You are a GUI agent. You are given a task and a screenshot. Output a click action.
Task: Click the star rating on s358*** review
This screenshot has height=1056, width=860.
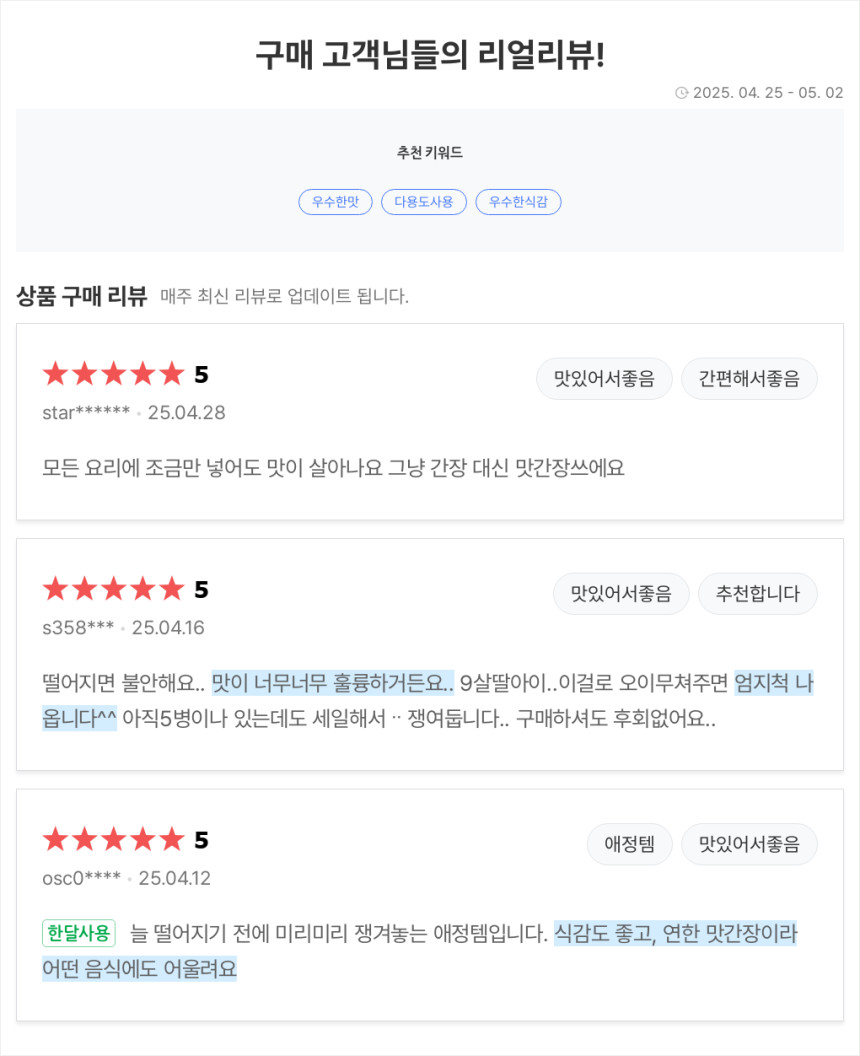click(113, 589)
